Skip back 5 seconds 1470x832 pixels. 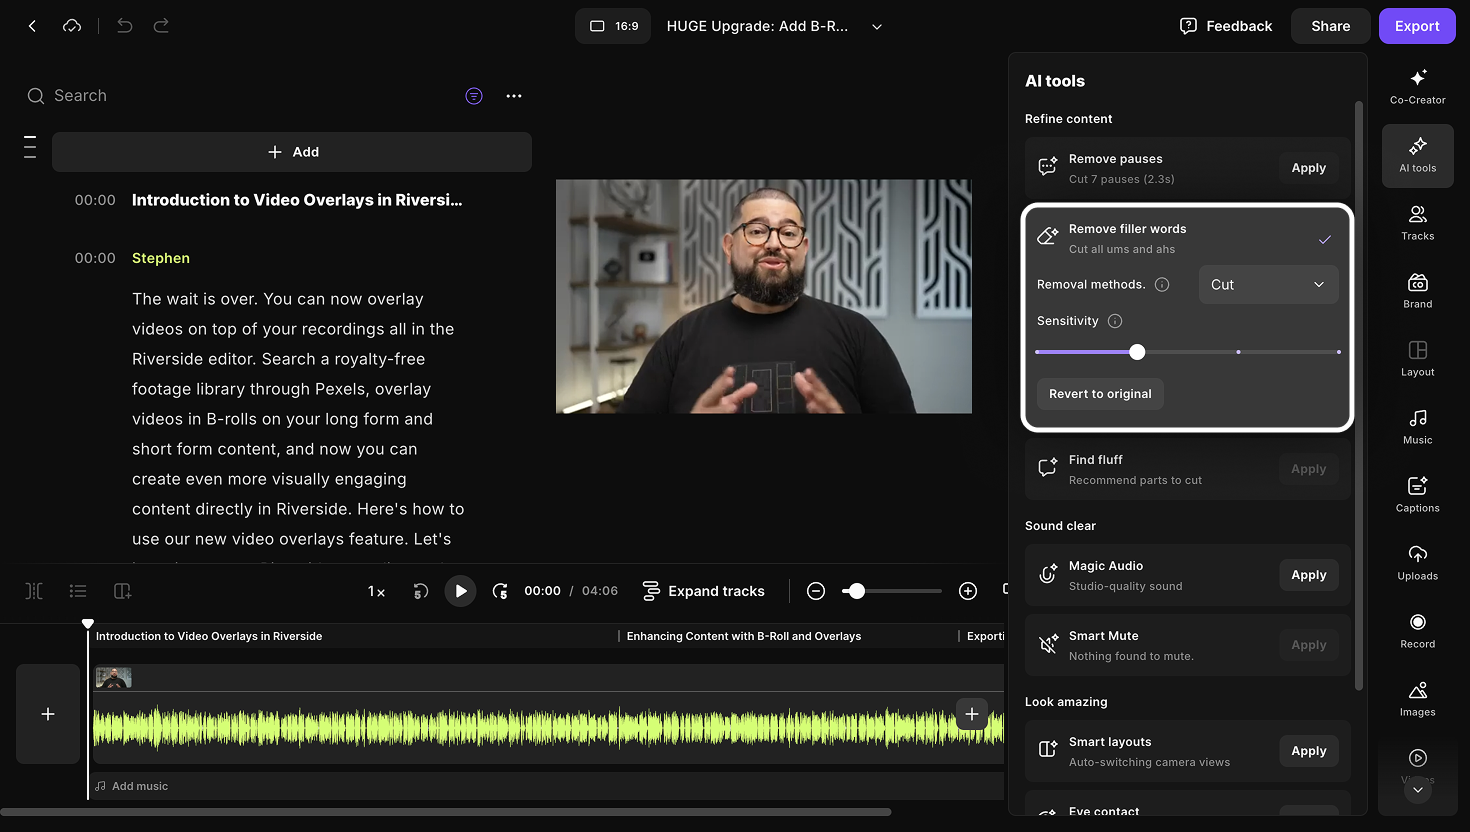pos(421,591)
